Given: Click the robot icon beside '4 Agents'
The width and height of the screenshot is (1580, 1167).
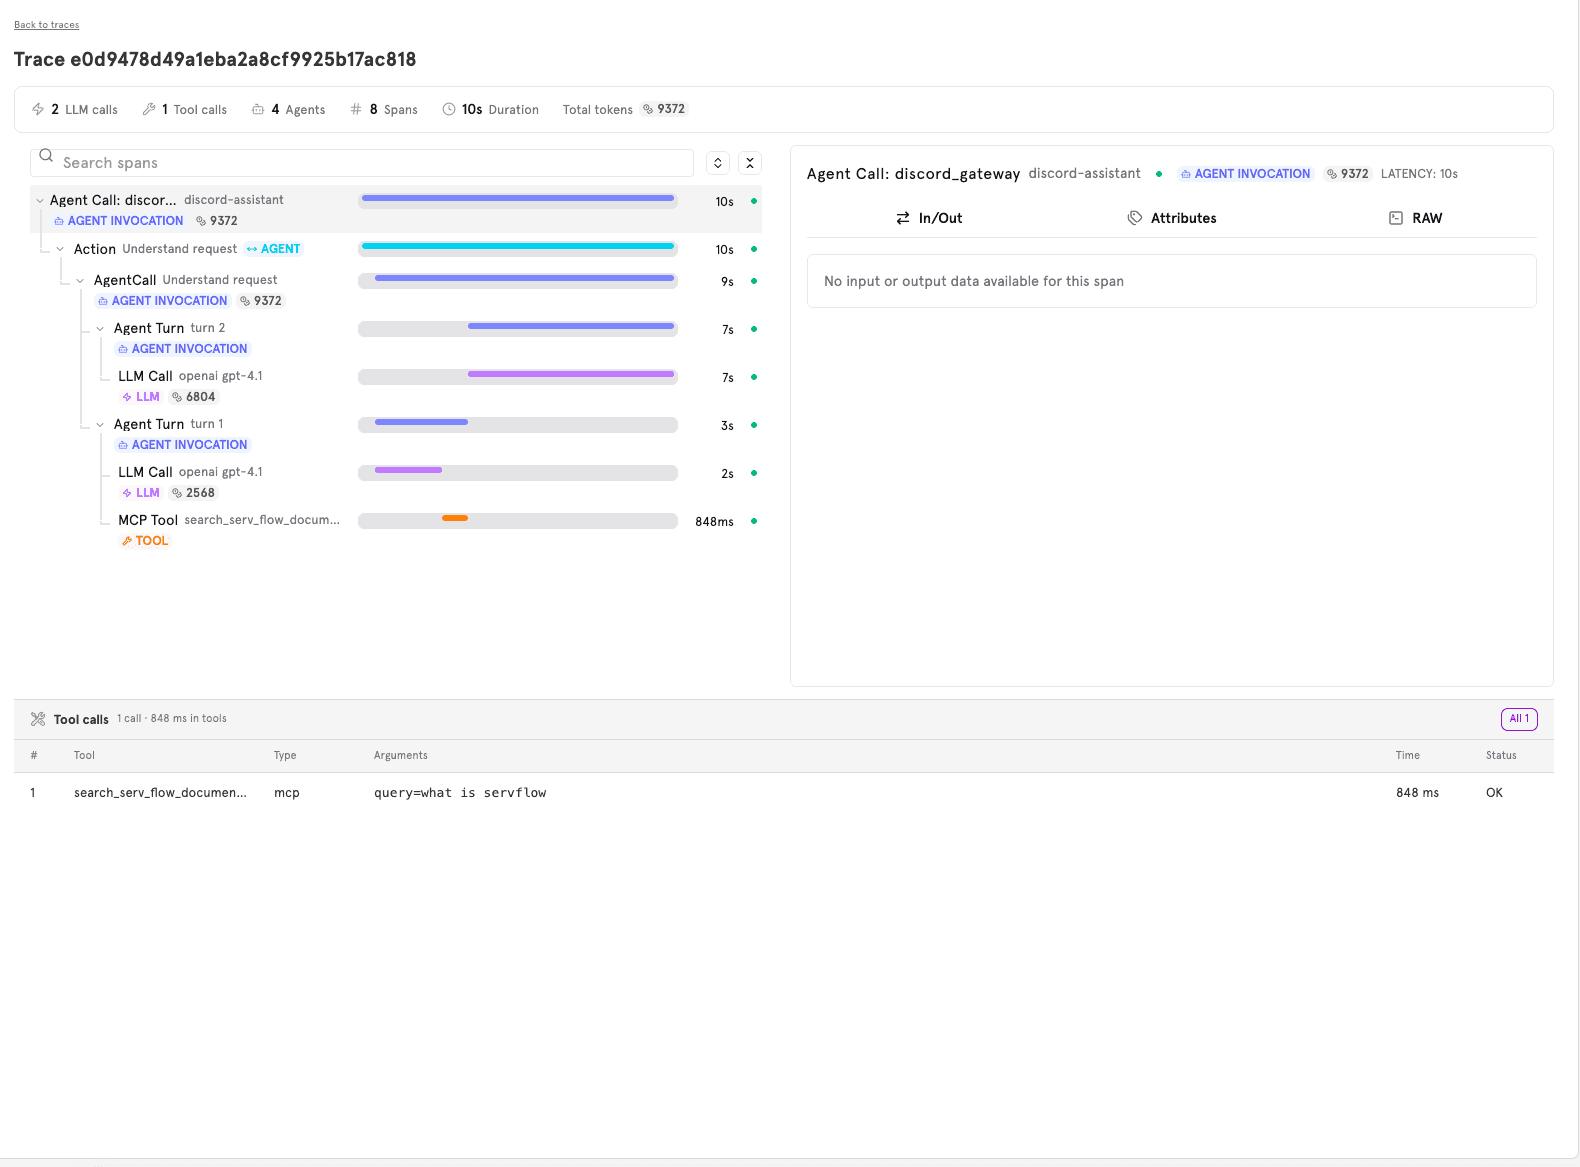Looking at the screenshot, I should click(258, 109).
